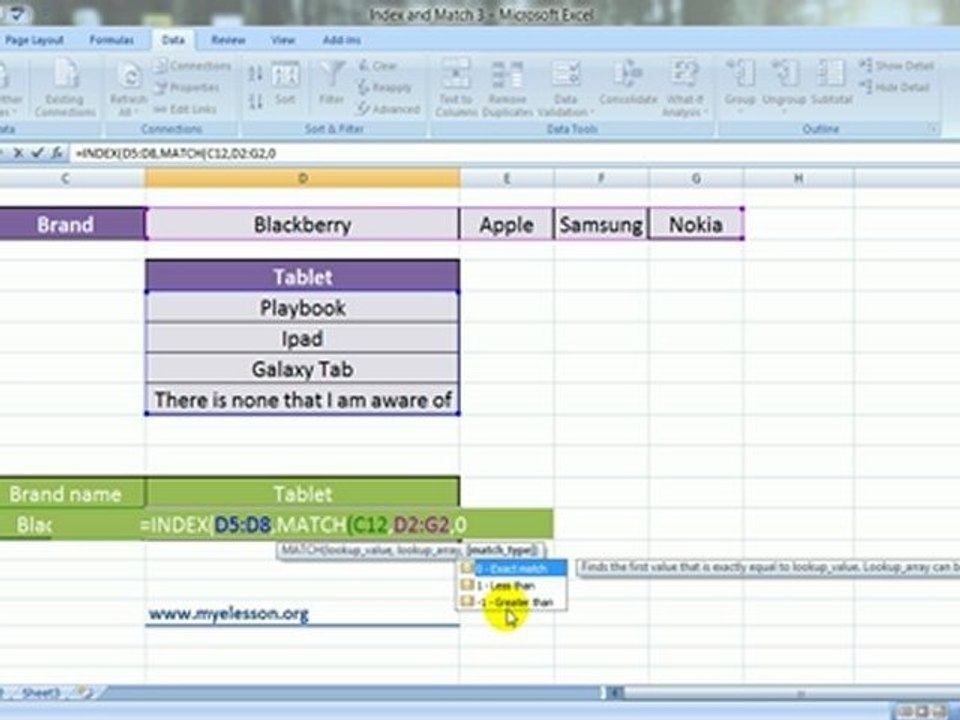
Task: Click the Apple cell
Action: click(507, 224)
